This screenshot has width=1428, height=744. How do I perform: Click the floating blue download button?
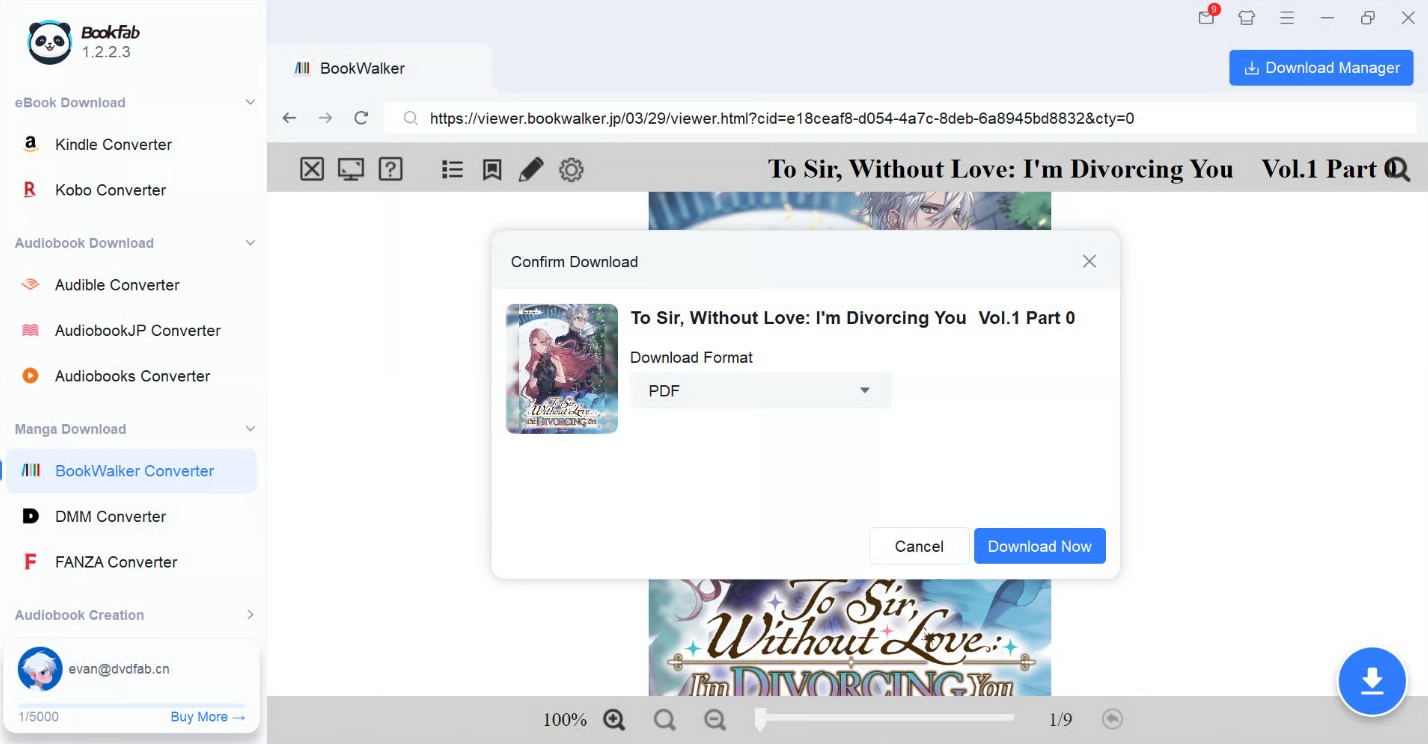[1372, 680]
